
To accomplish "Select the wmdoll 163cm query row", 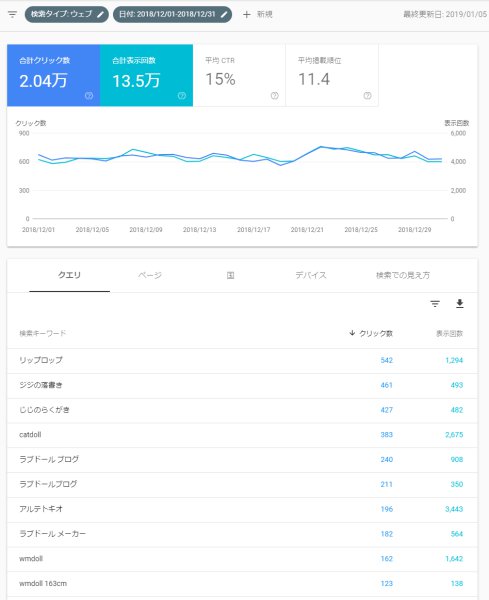I will click(x=242, y=584).
